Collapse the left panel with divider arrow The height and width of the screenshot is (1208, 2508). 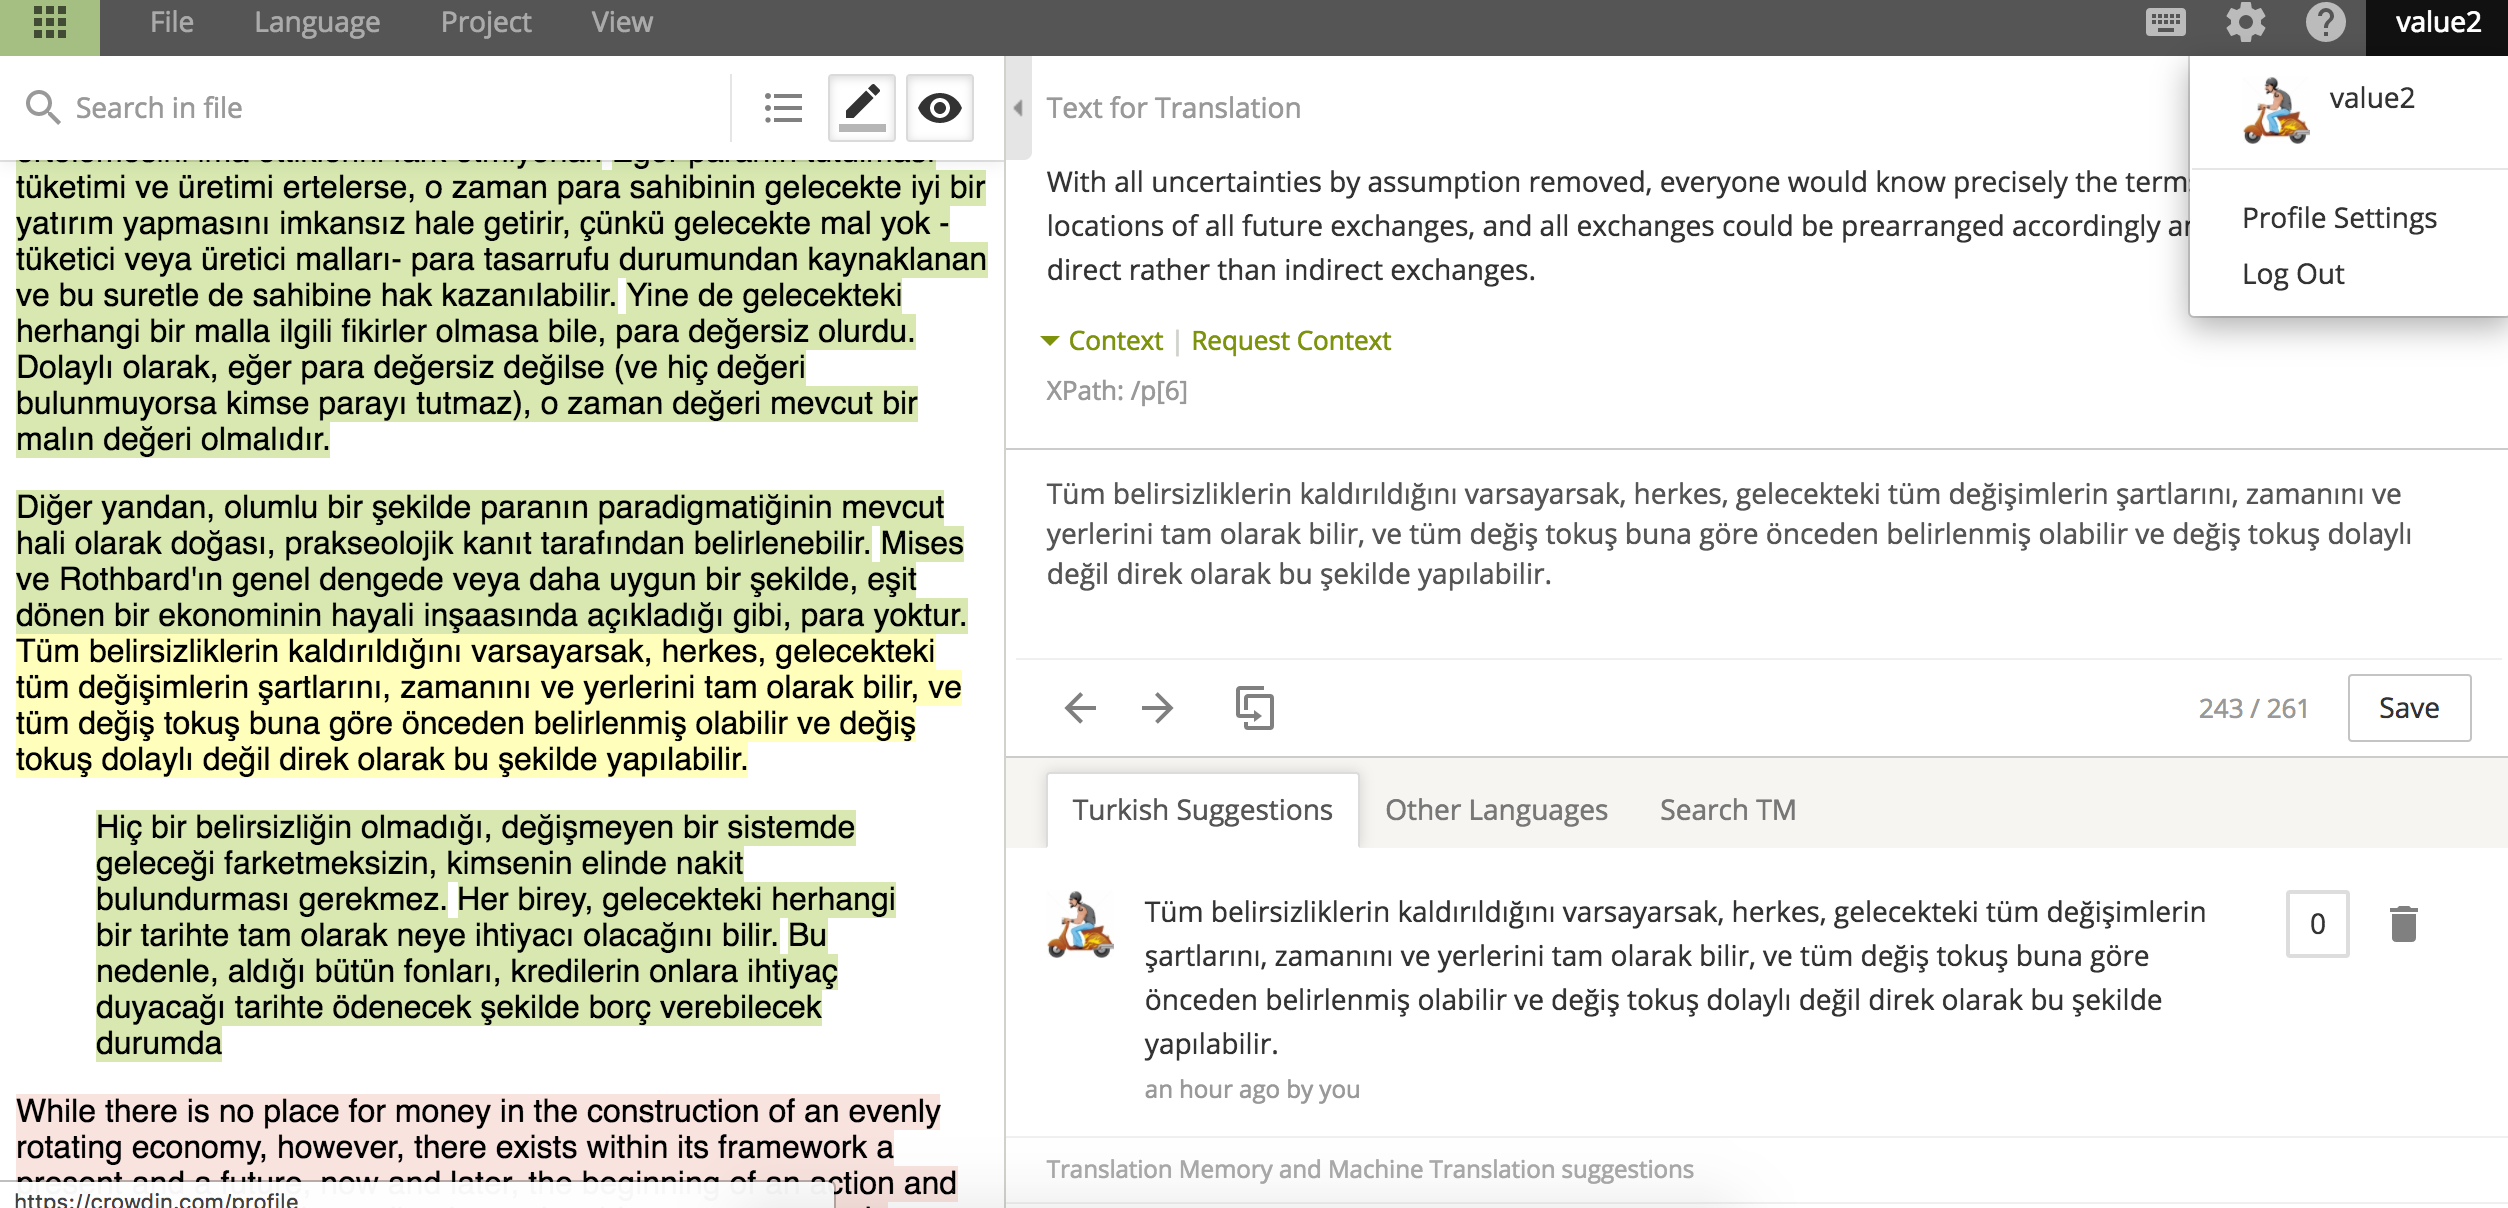[1018, 108]
